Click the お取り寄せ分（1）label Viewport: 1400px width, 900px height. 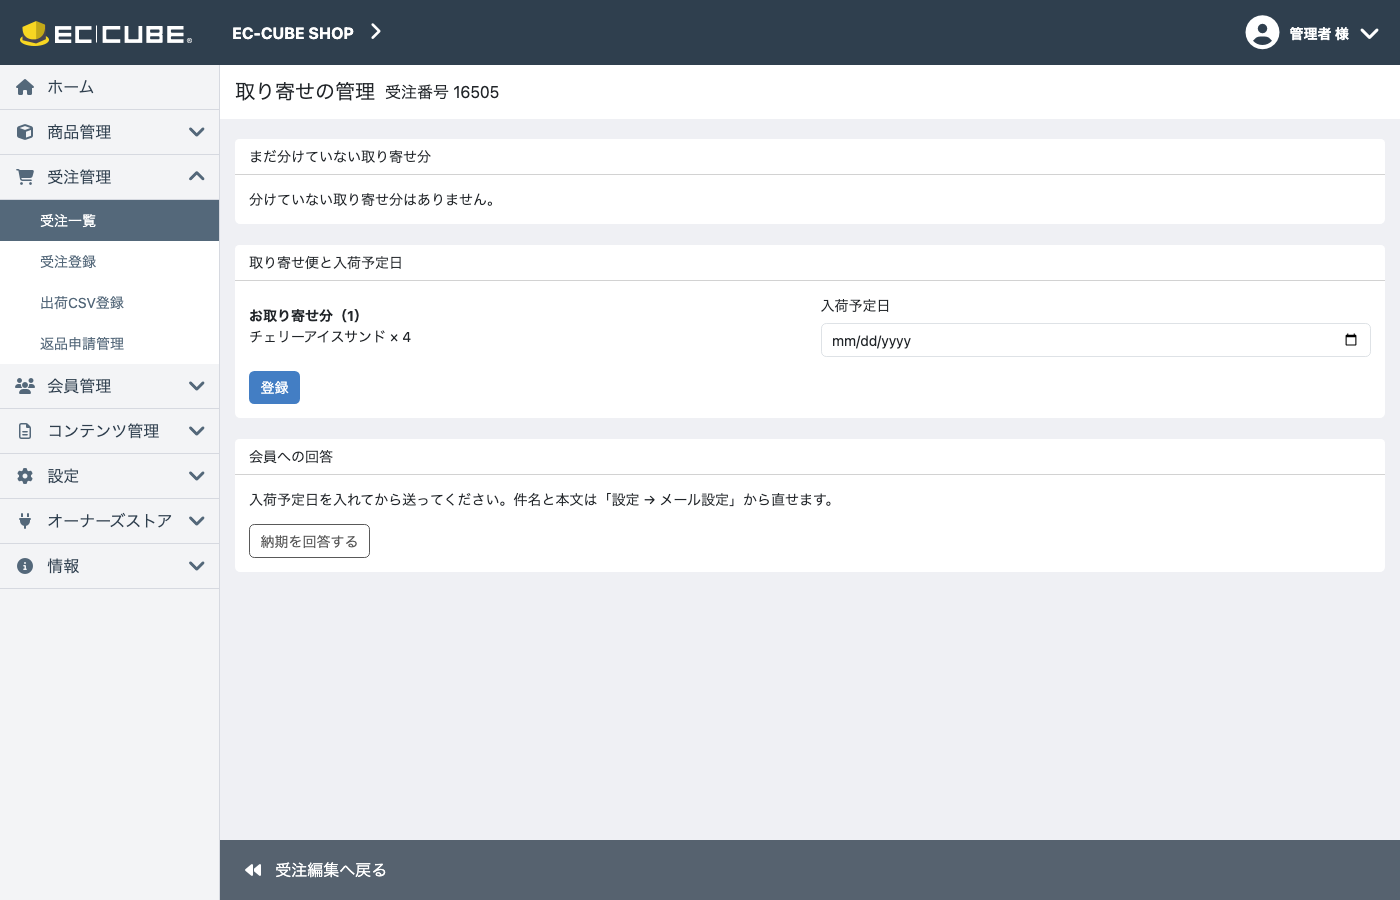coord(305,315)
